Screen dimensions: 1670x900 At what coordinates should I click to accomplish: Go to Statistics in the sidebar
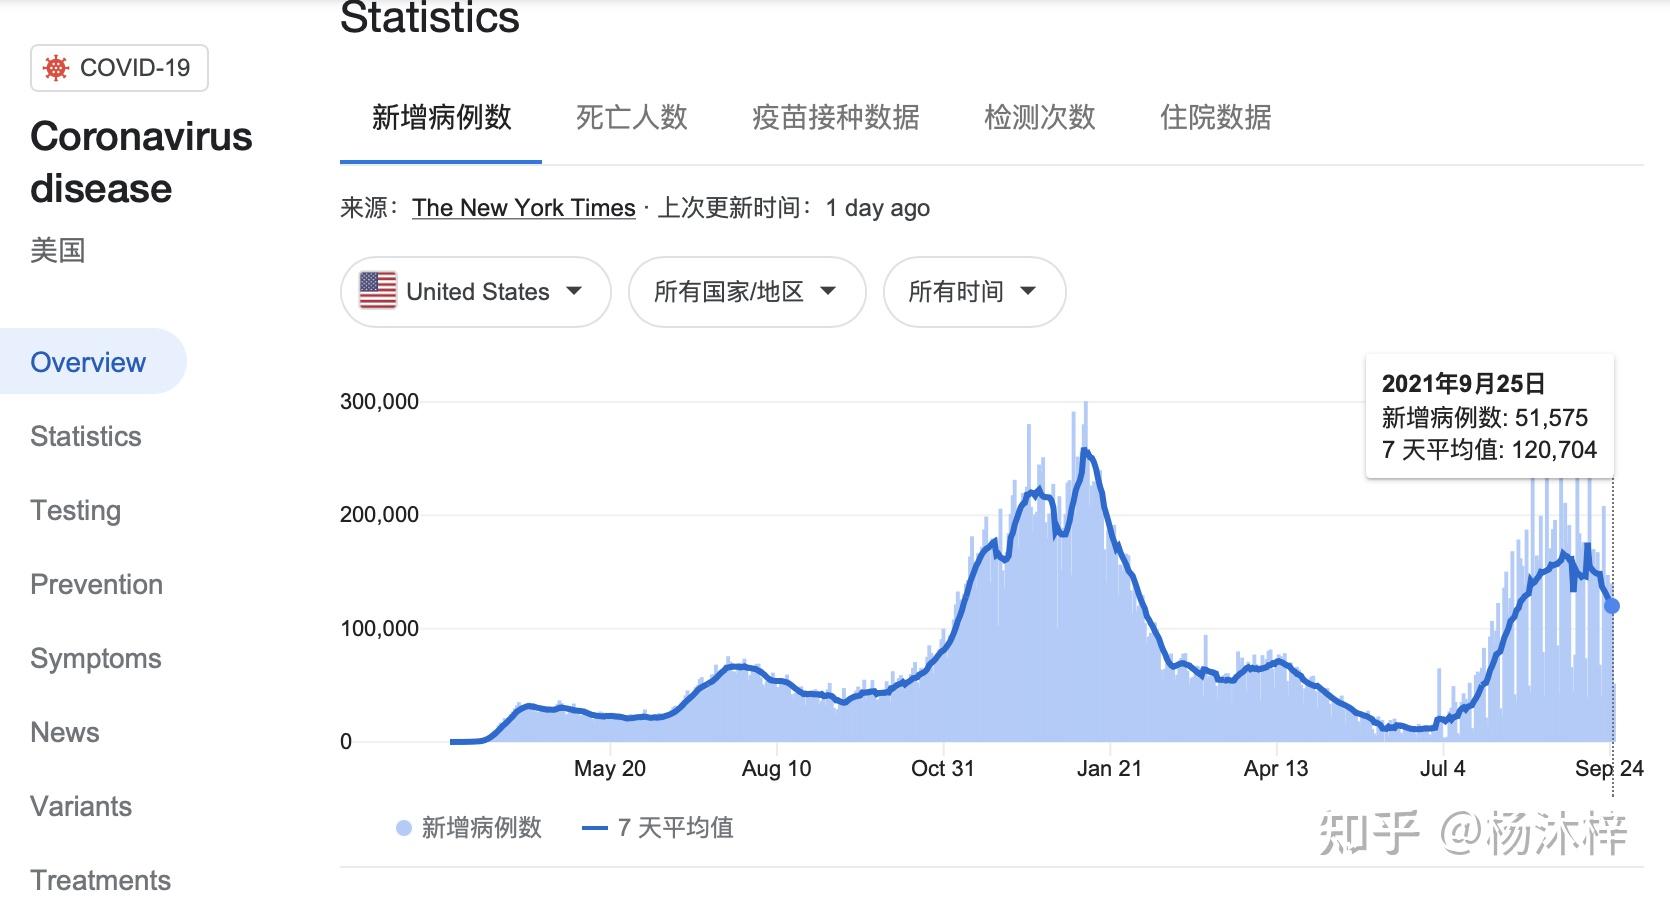(x=86, y=436)
